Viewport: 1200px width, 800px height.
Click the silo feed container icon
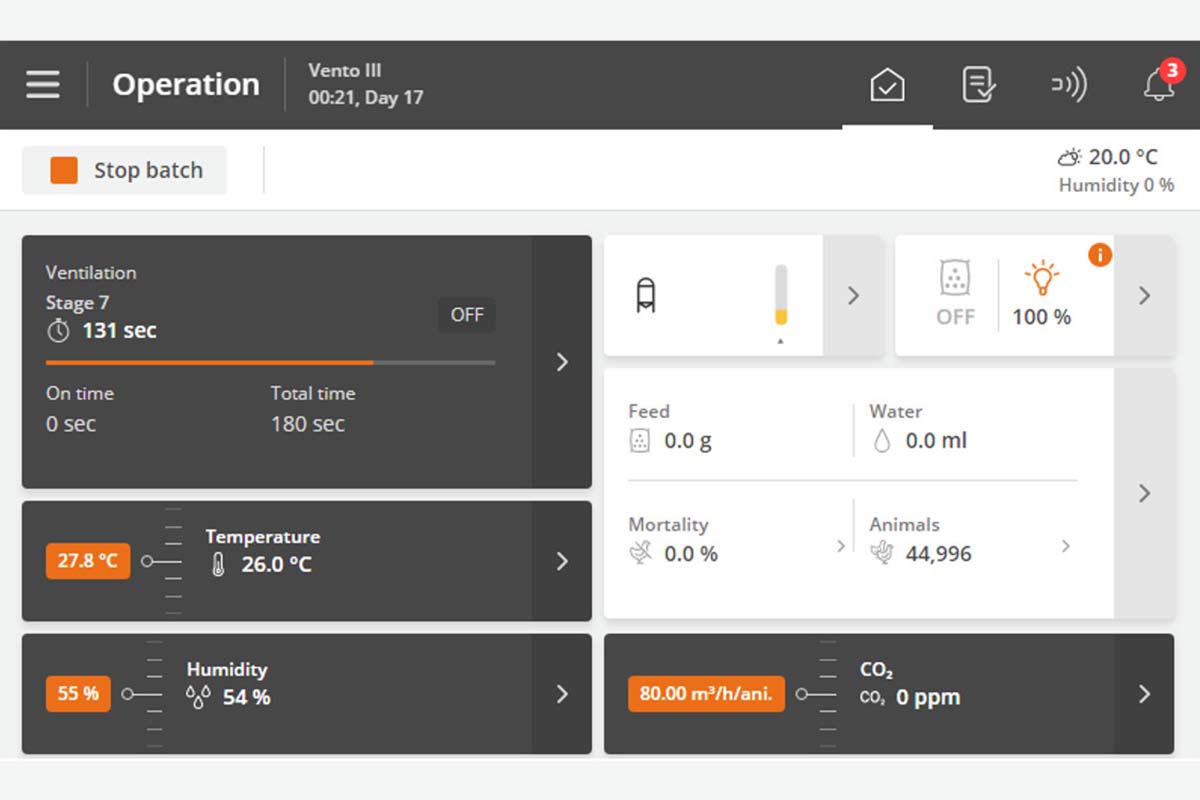point(647,296)
